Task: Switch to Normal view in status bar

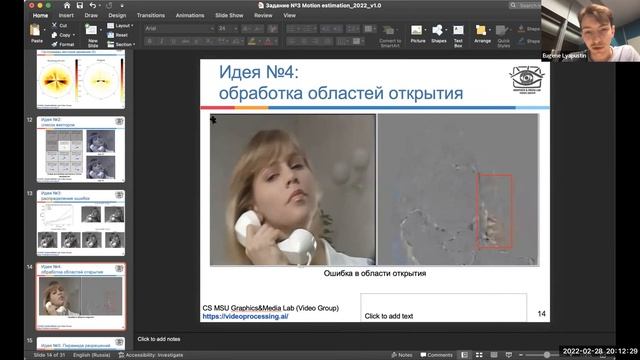Action: 464,355
